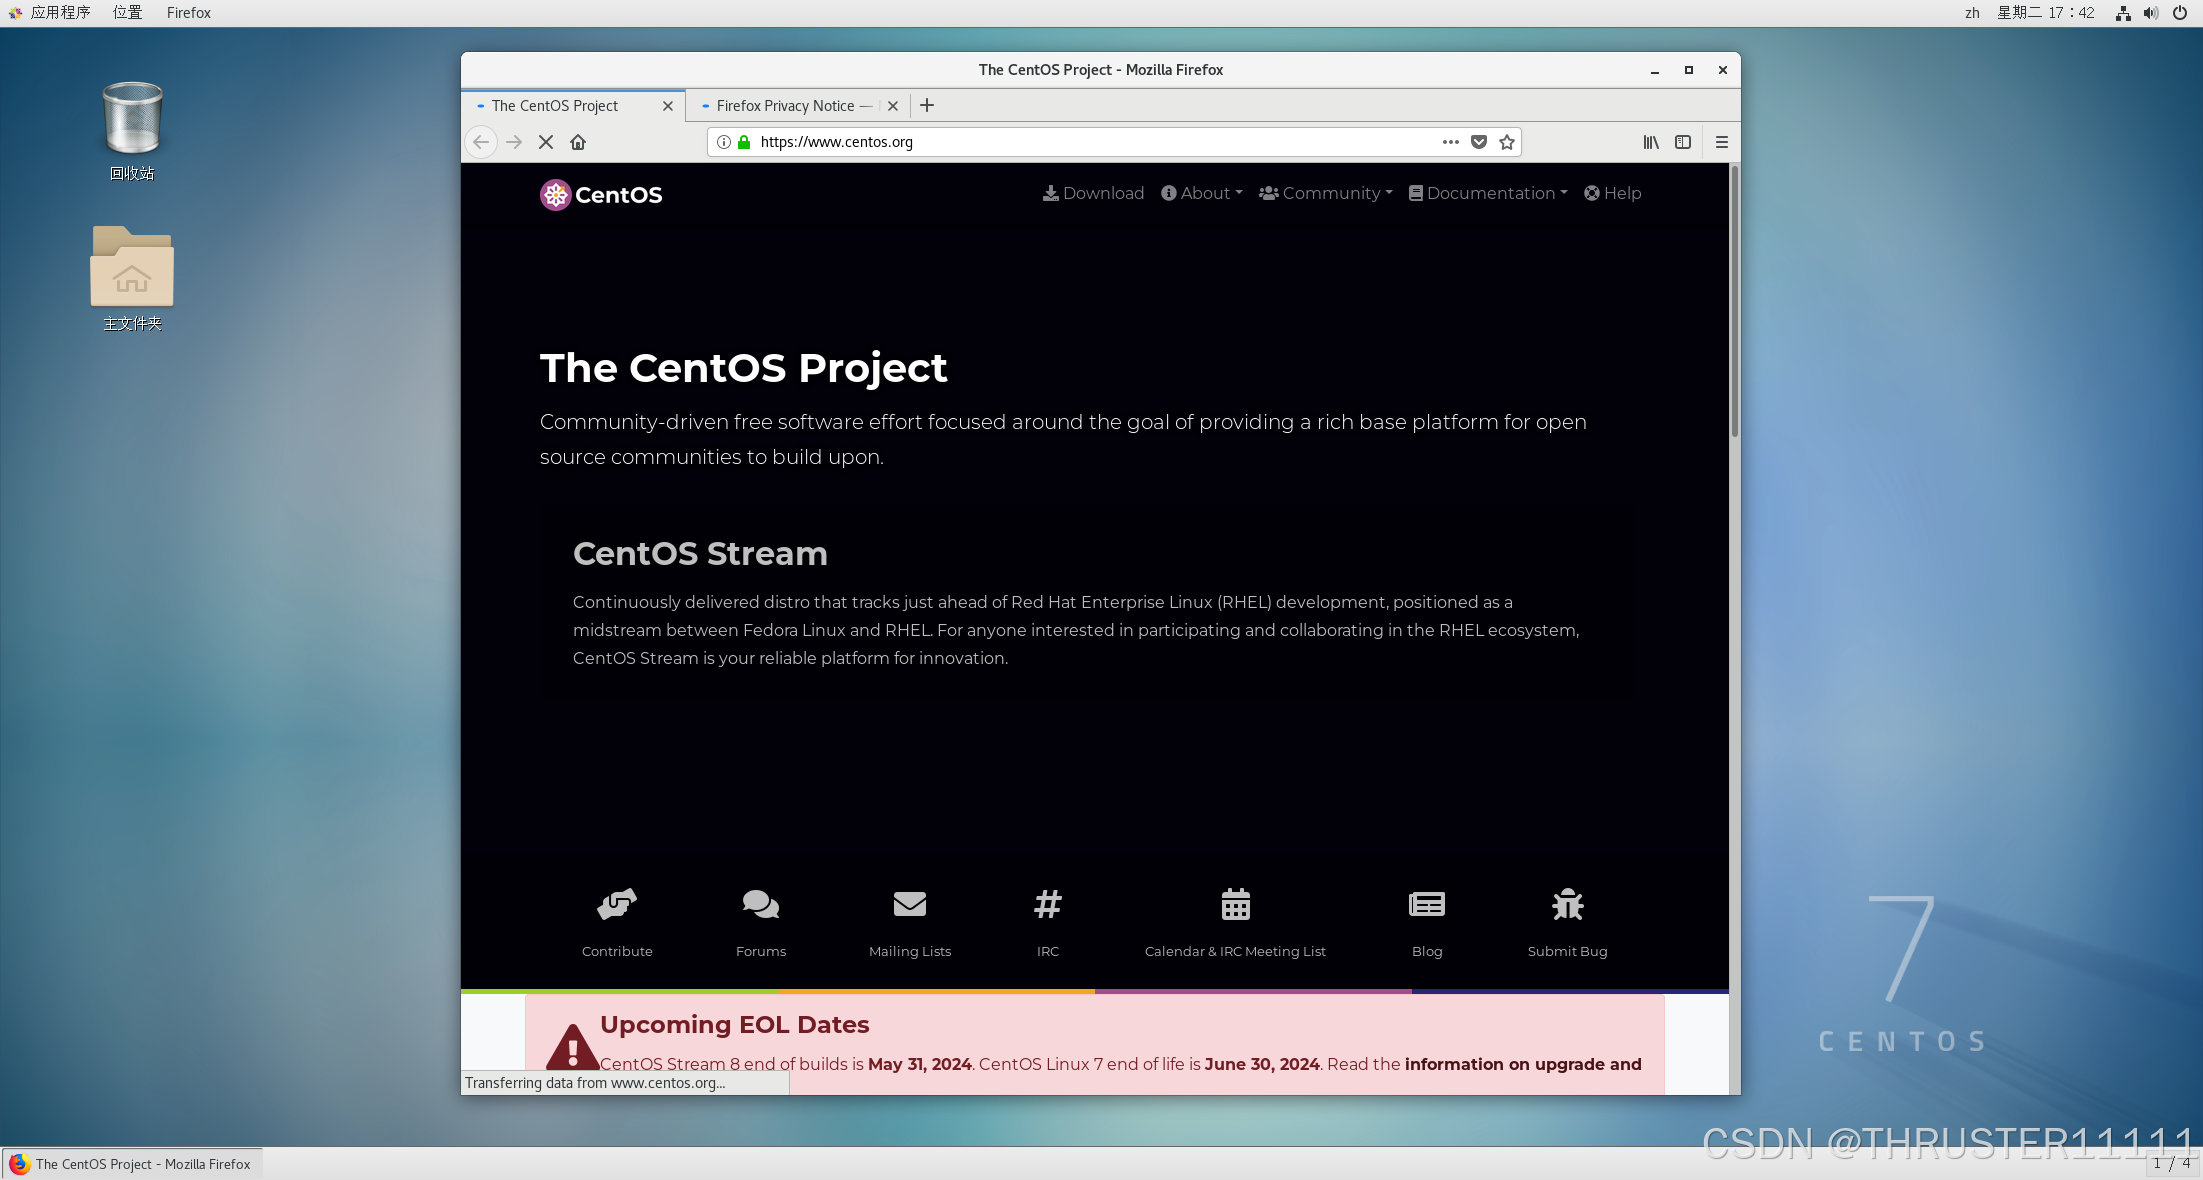Open the clock and calendar panel
This screenshot has height=1180, width=2203.
pos(2045,13)
